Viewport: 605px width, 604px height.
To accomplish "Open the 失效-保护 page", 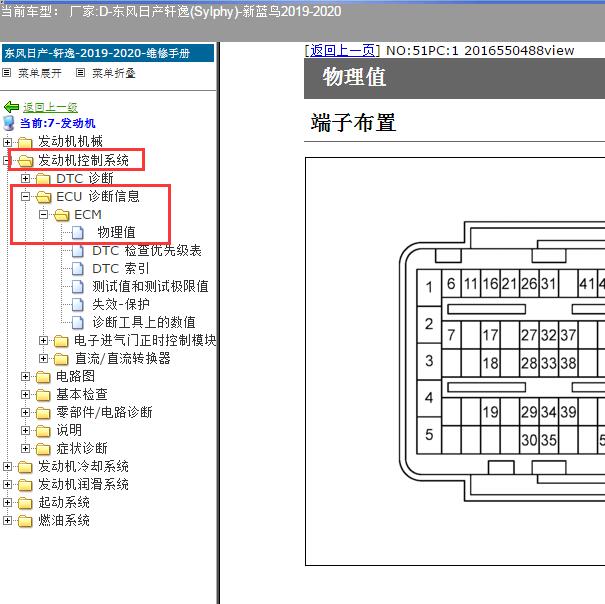I will (120, 305).
